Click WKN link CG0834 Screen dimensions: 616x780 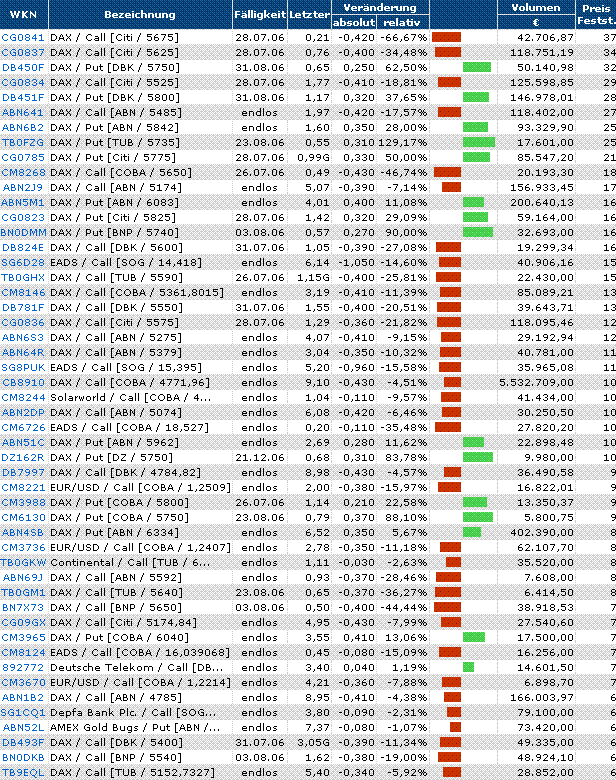pyautogui.click(x=23, y=83)
